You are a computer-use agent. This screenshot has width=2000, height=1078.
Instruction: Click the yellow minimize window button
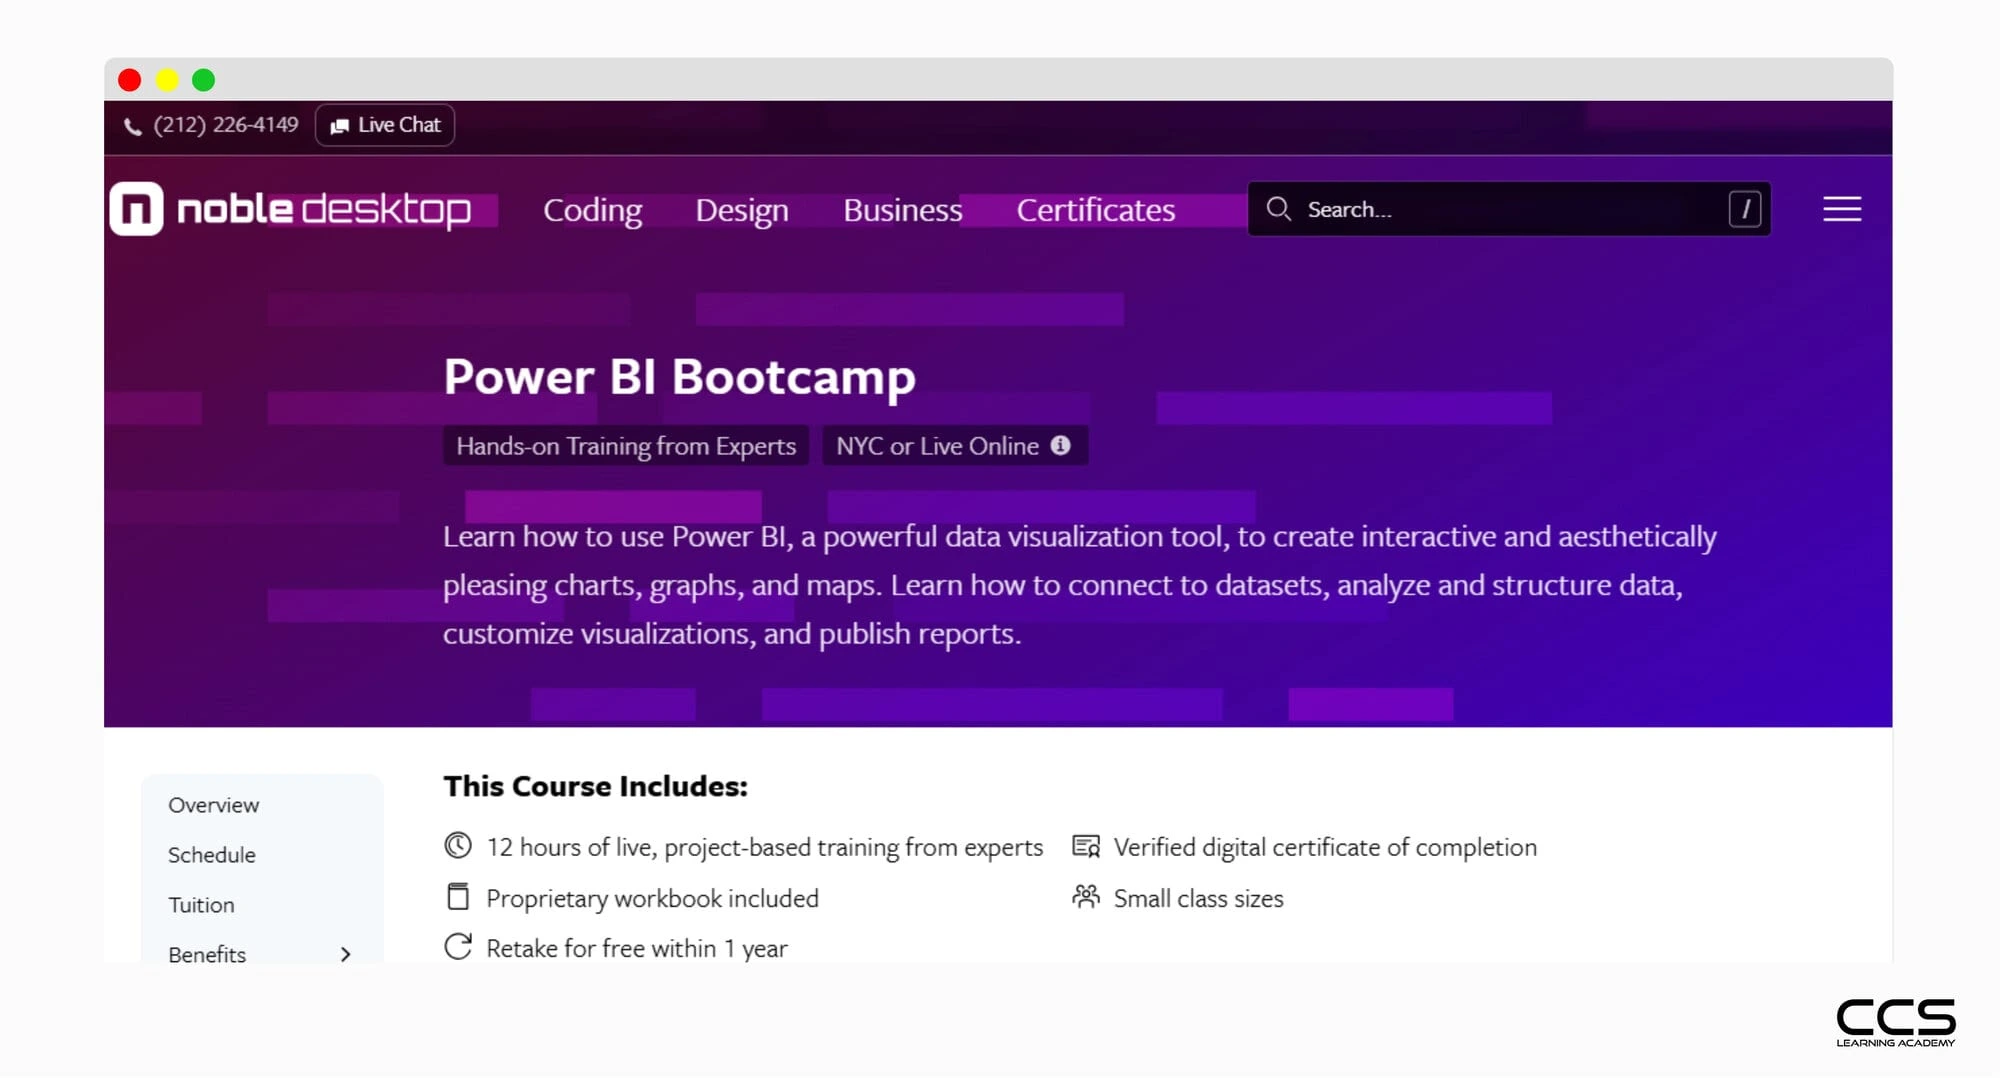coord(167,80)
